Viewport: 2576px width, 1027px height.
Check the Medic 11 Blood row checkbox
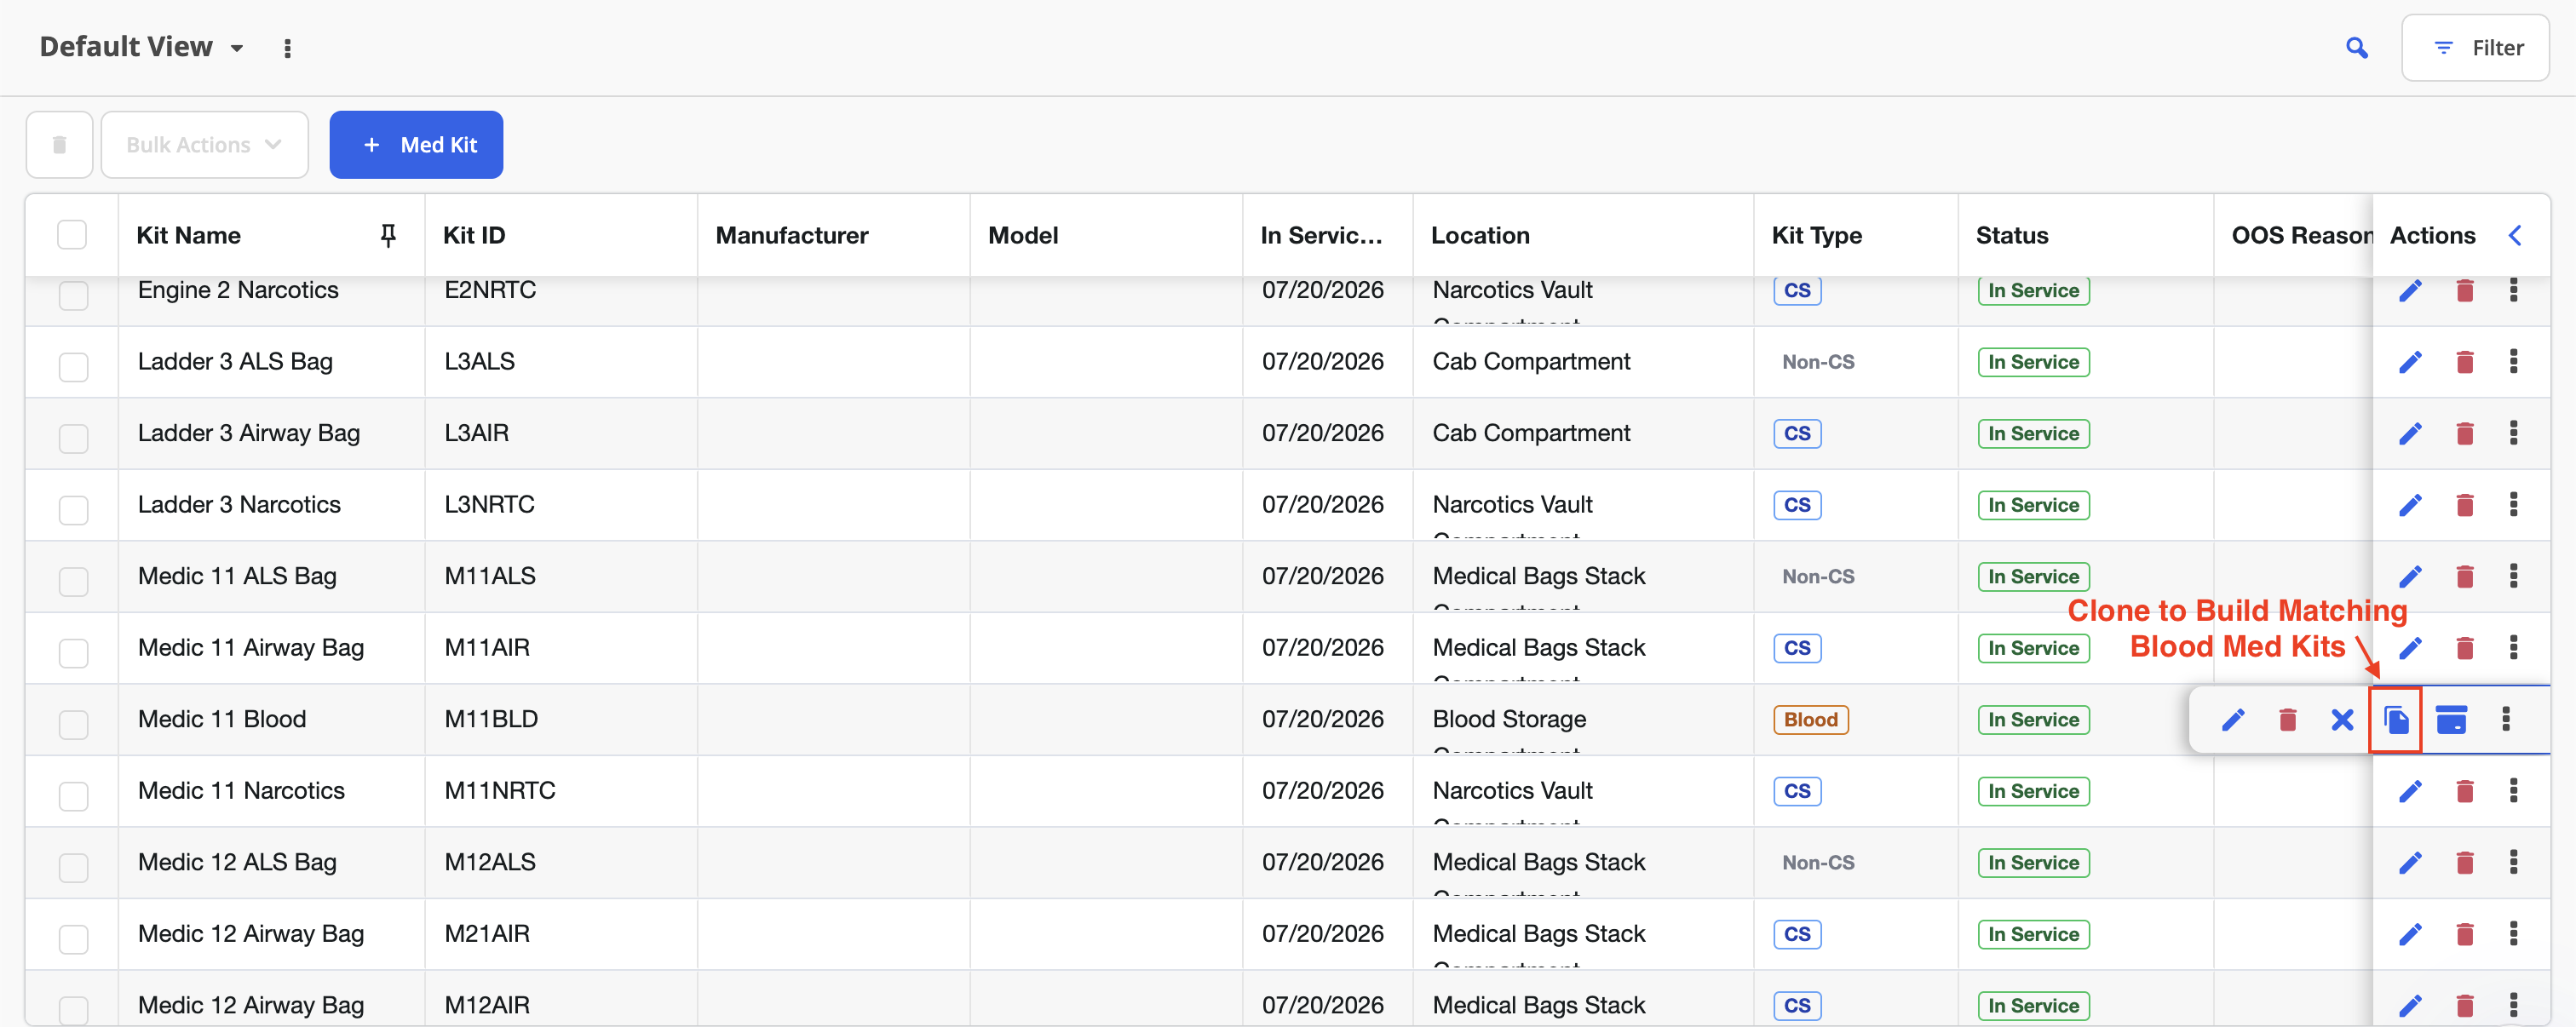73,724
